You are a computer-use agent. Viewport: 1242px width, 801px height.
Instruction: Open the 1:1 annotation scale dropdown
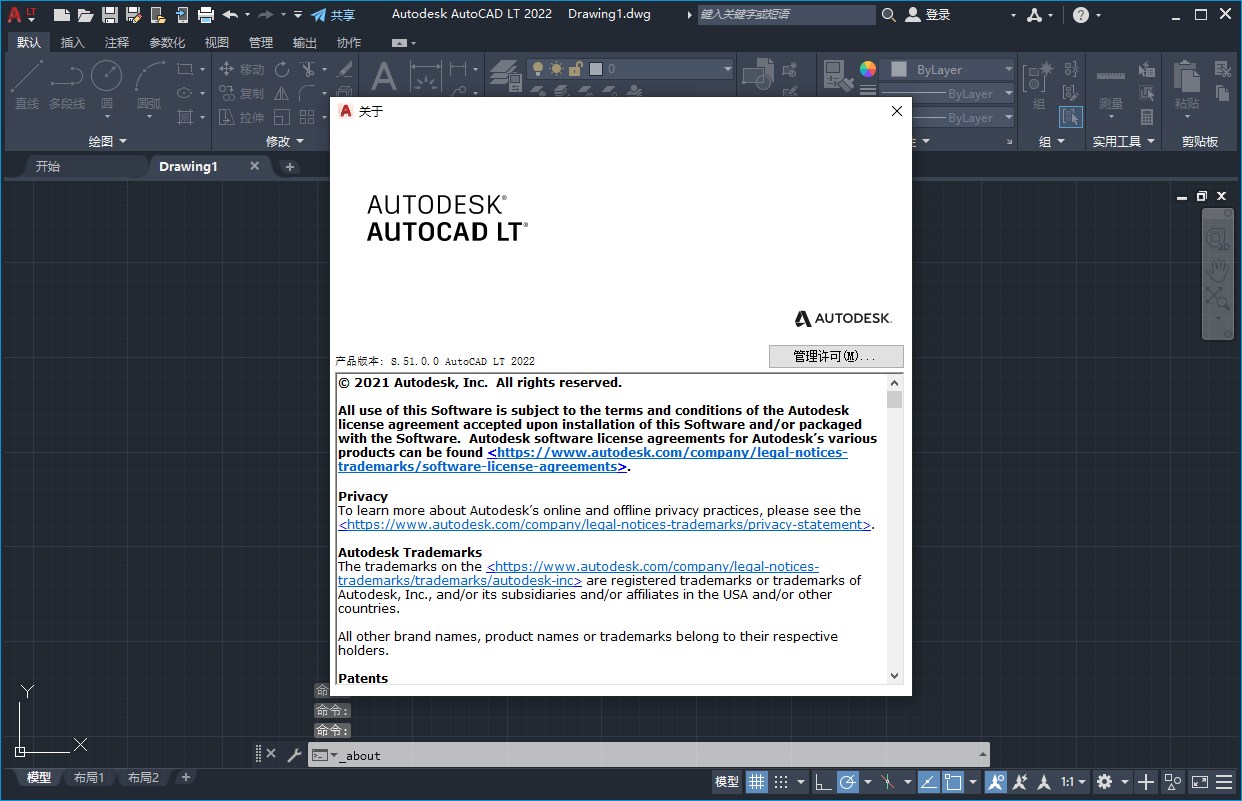1083,782
